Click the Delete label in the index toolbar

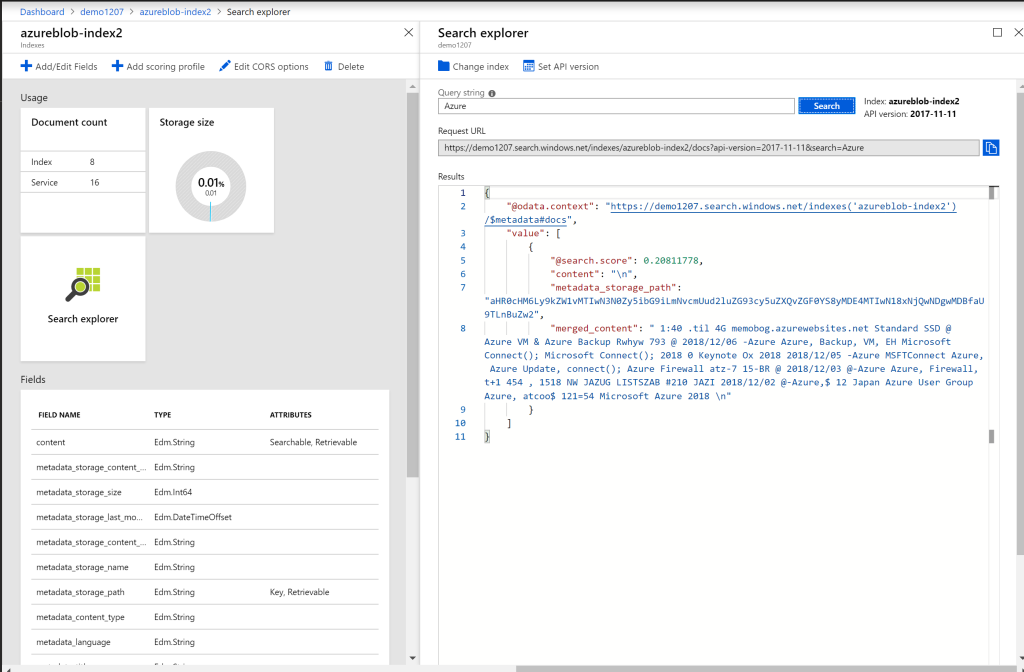pos(351,67)
